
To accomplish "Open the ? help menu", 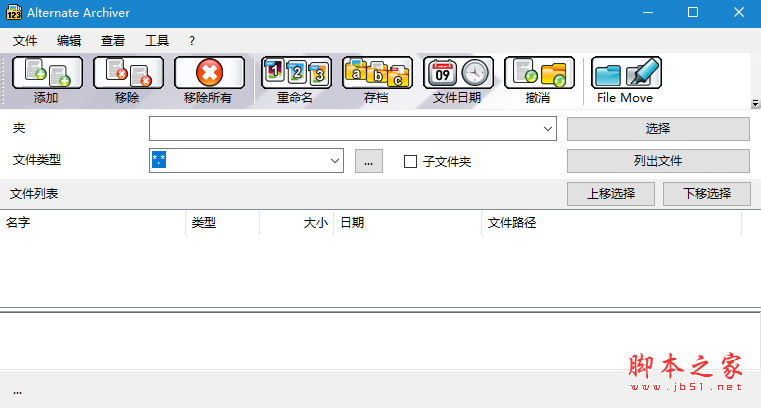I will pyautogui.click(x=192, y=41).
